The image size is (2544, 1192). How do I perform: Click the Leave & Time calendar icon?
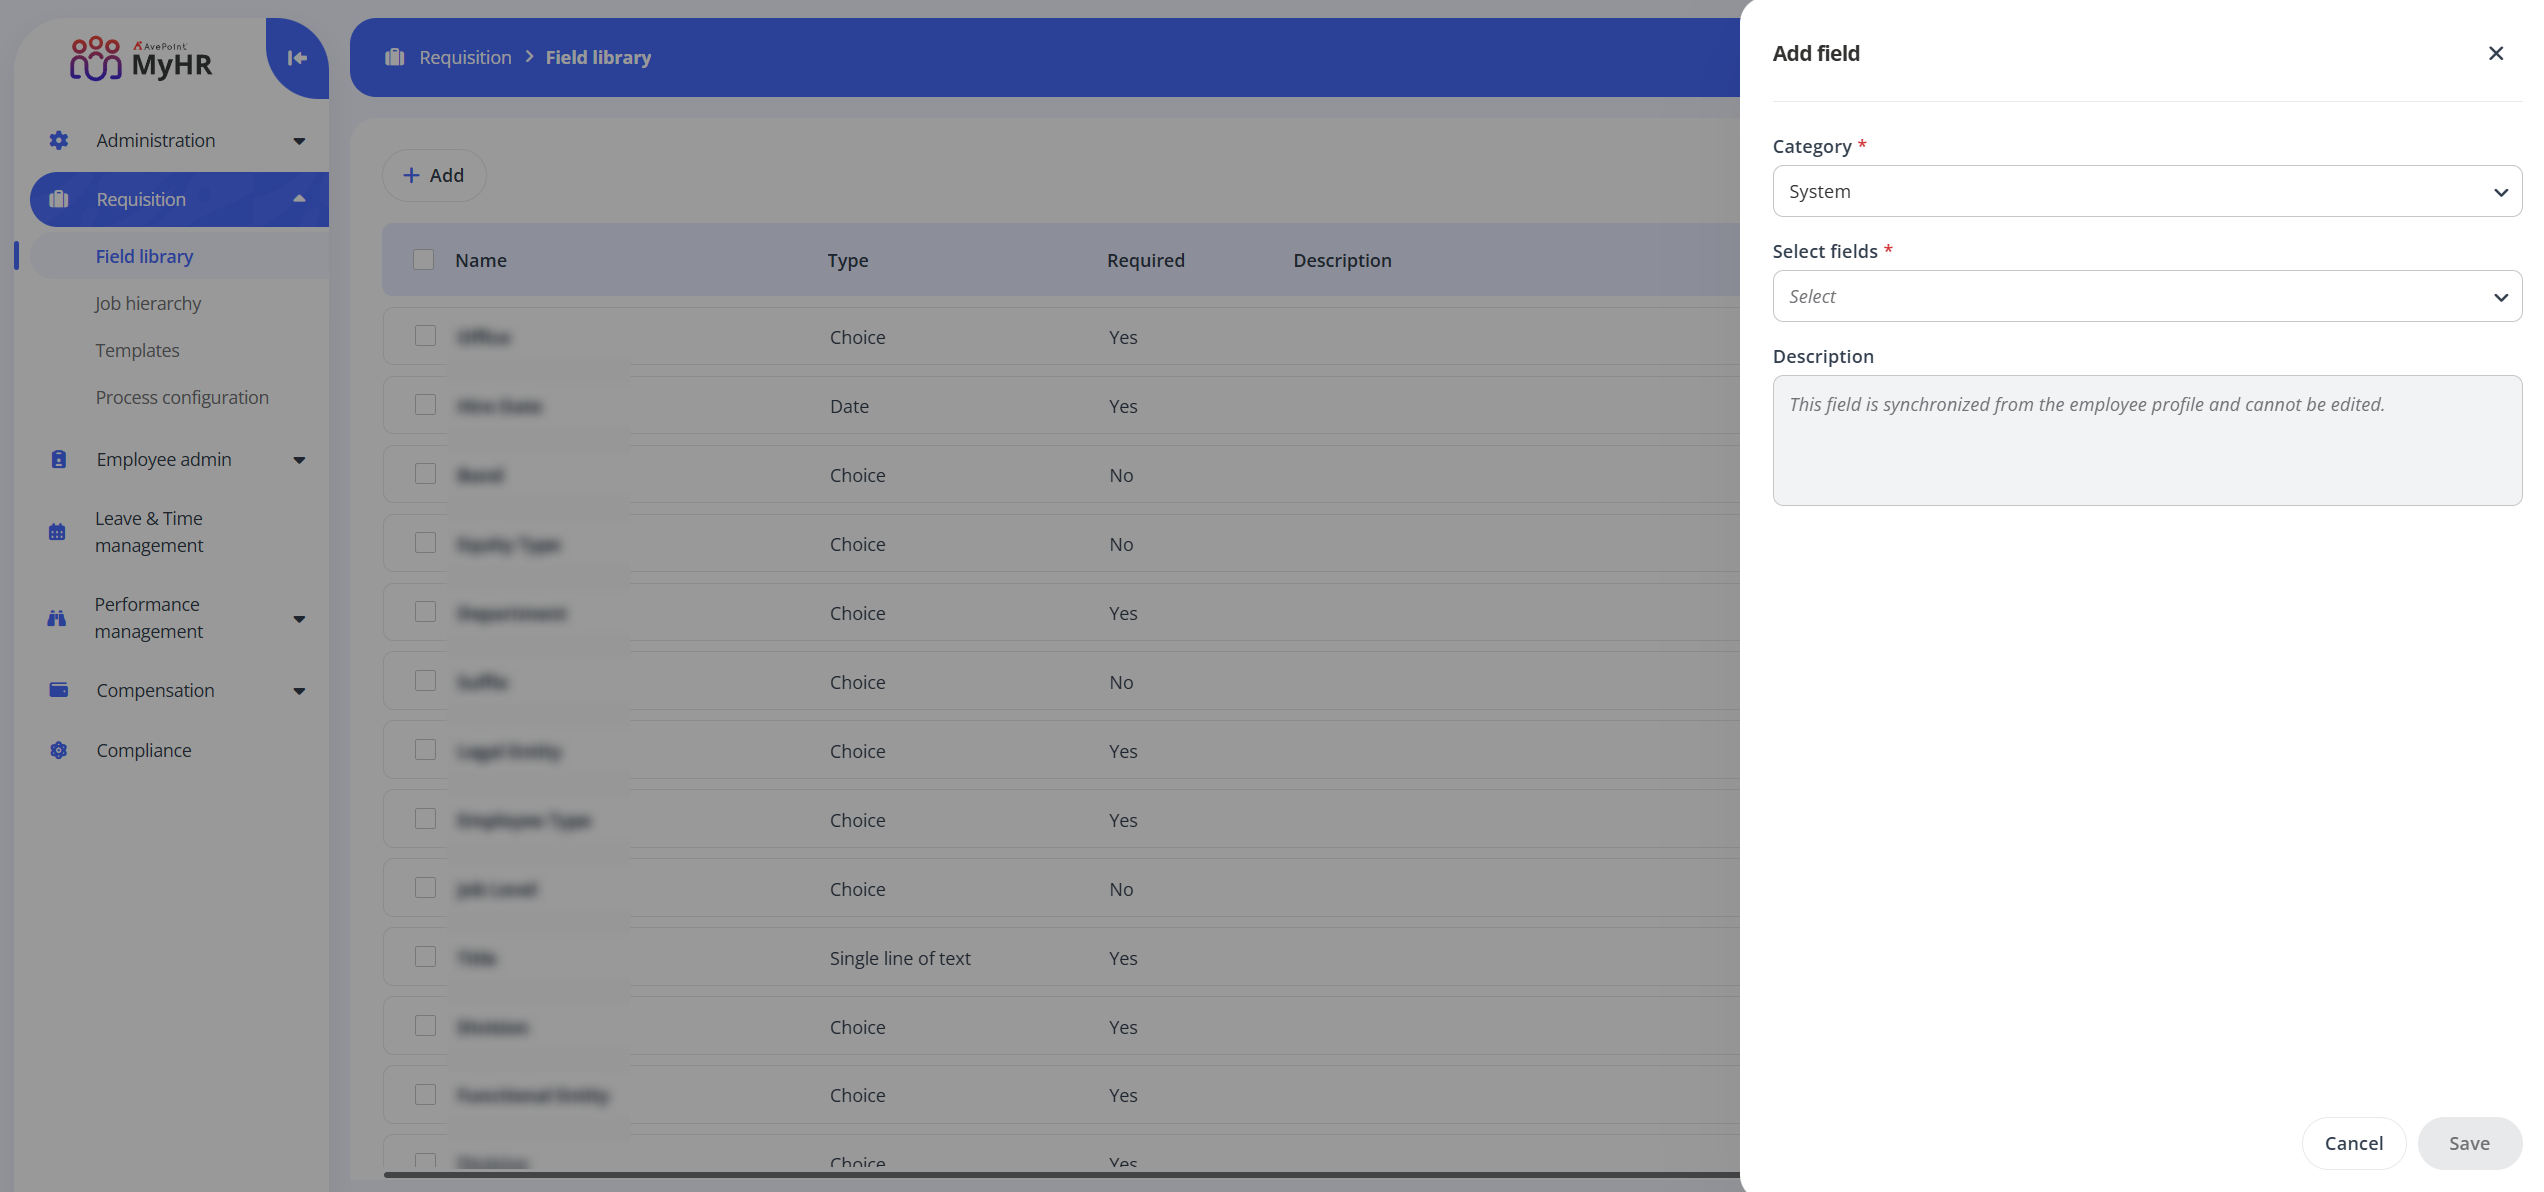[57, 532]
